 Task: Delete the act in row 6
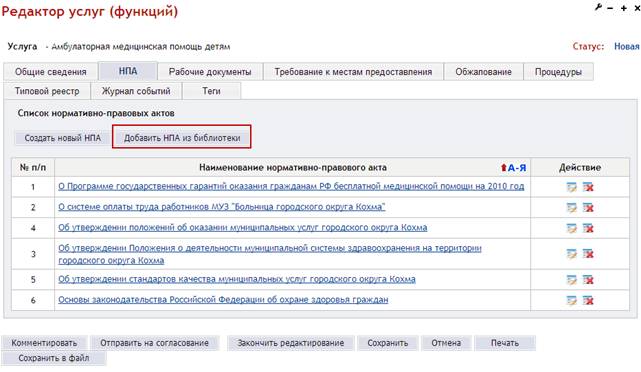click(588, 300)
